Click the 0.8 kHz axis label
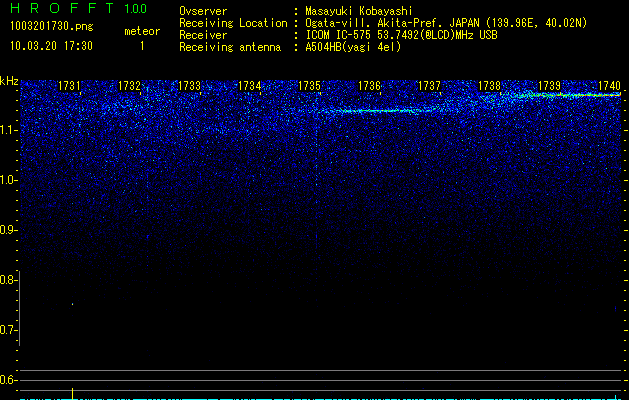This screenshot has height=400, width=629. coord(7,280)
